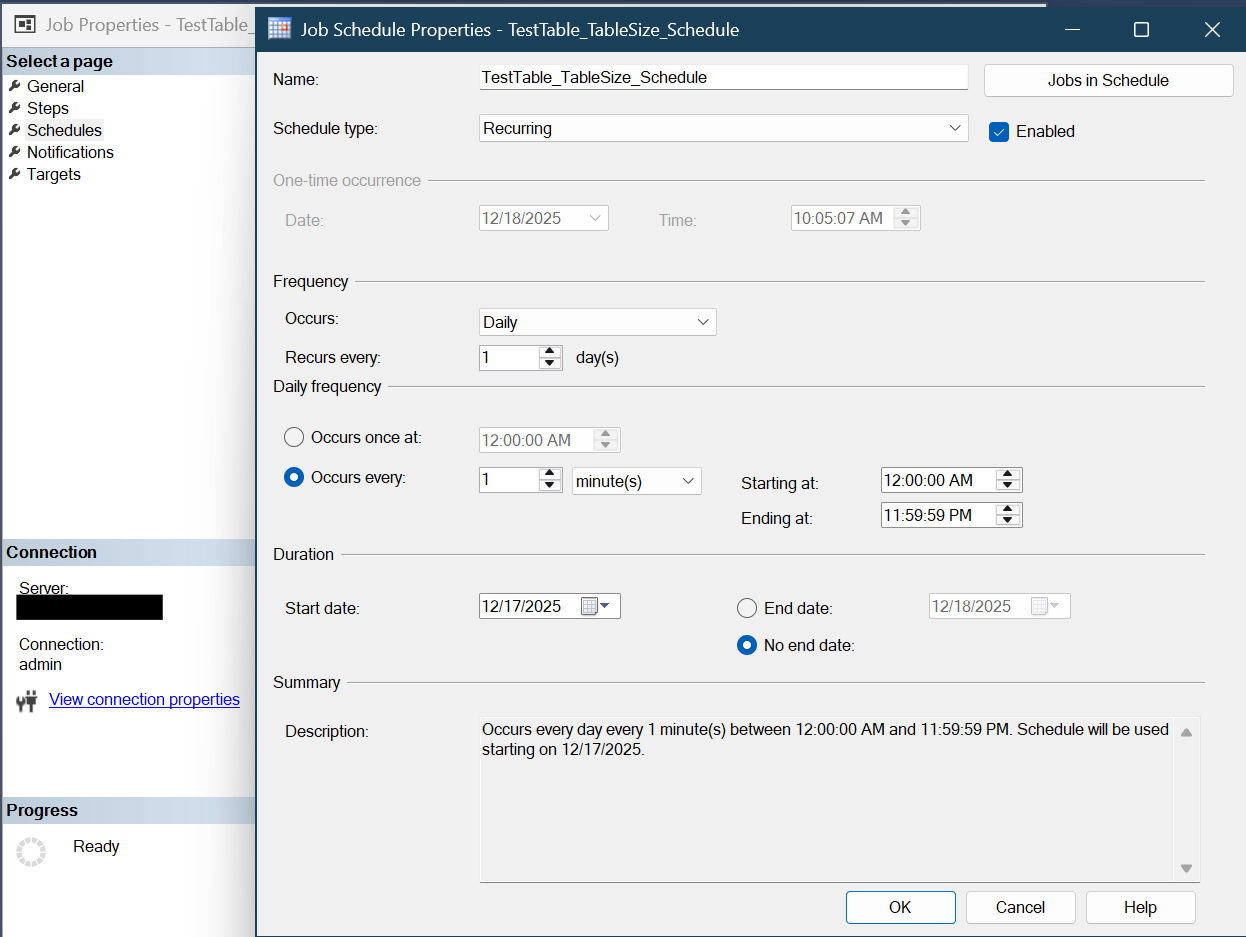Decrease the Ending at time spinner
Screen dimensions: 1246x937
(x=1009, y=520)
